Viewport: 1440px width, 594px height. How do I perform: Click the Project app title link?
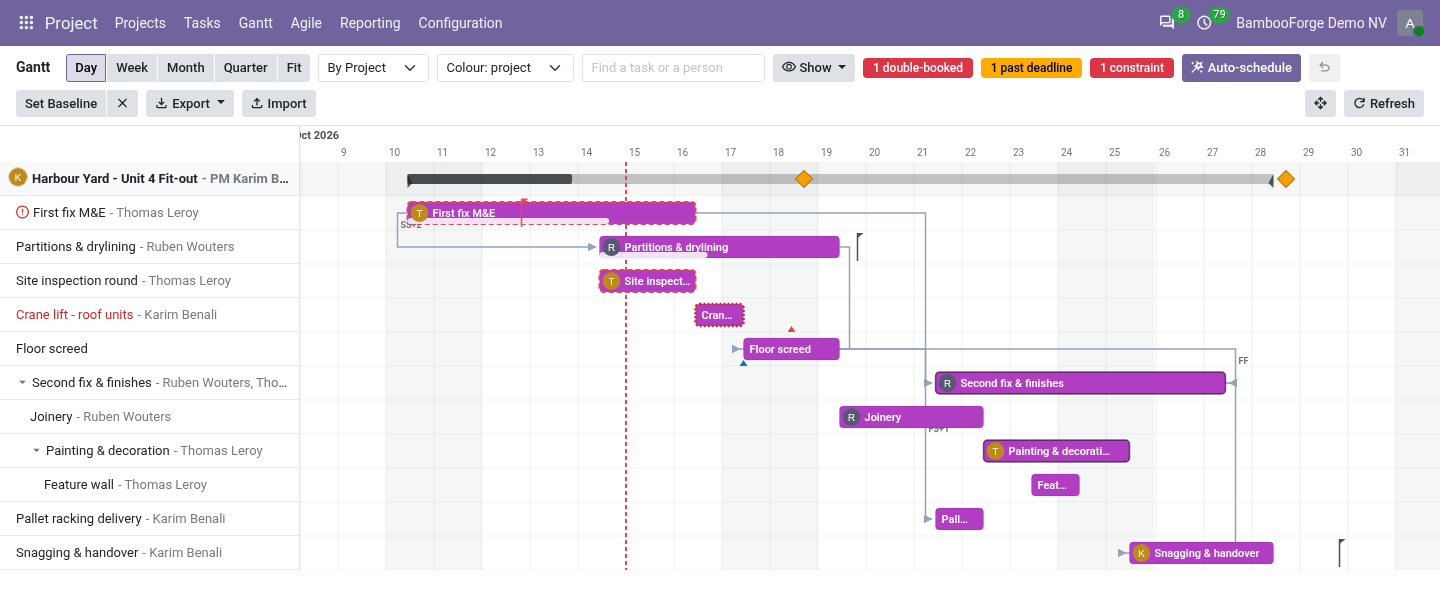[x=71, y=23]
